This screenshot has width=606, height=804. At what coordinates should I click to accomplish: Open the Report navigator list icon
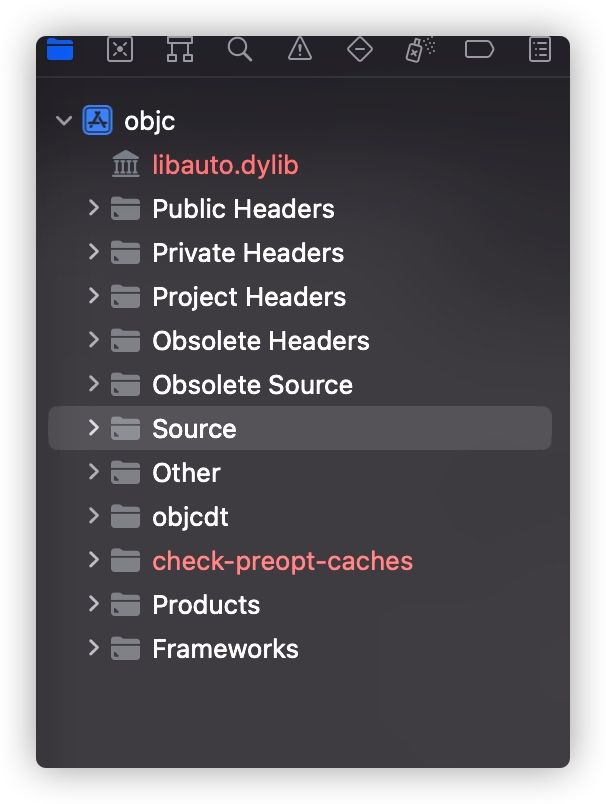click(540, 49)
